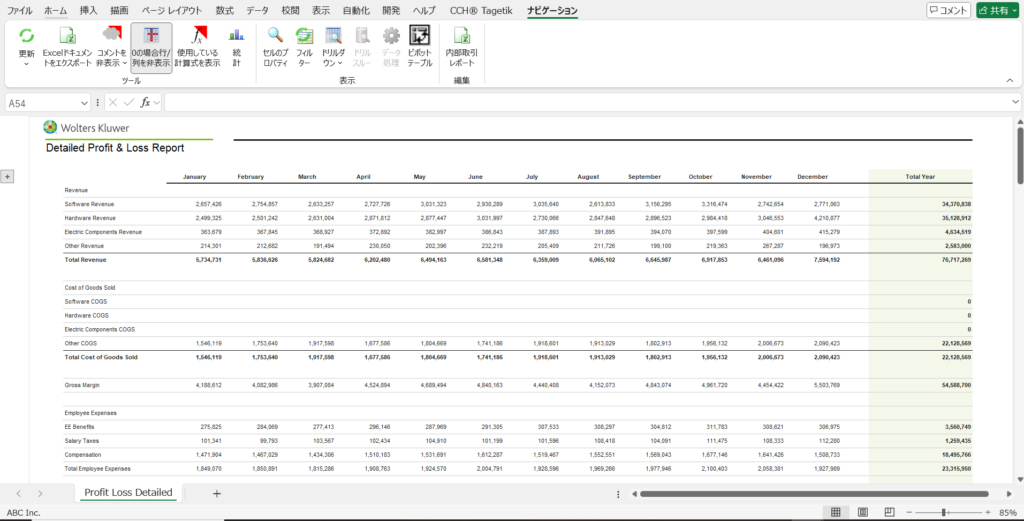Show formulas in use (fx icon)
The width and height of the screenshot is (1024, 521).
coord(198,36)
